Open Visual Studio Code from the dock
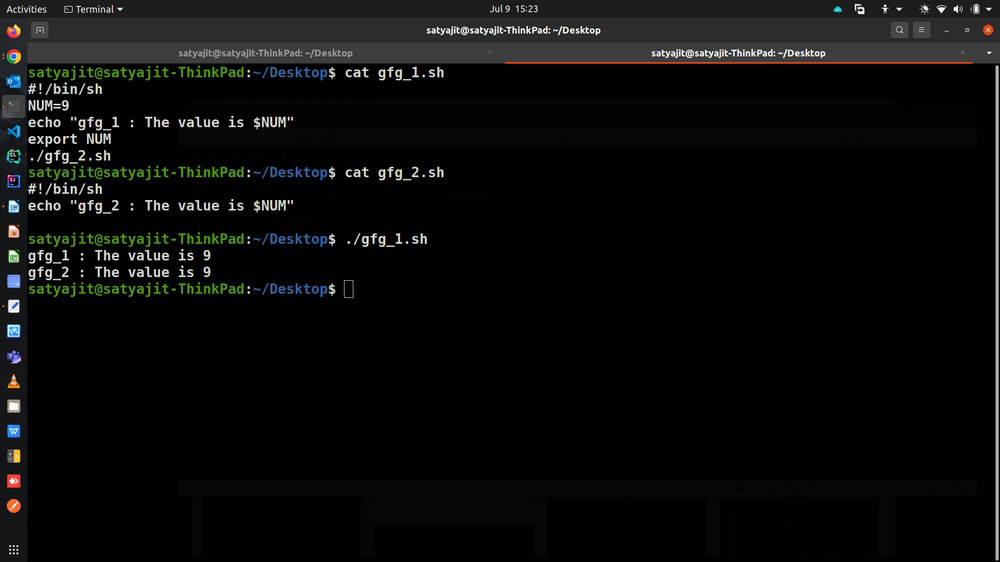Screen dimensions: 1000x562 (x=13, y=131)
